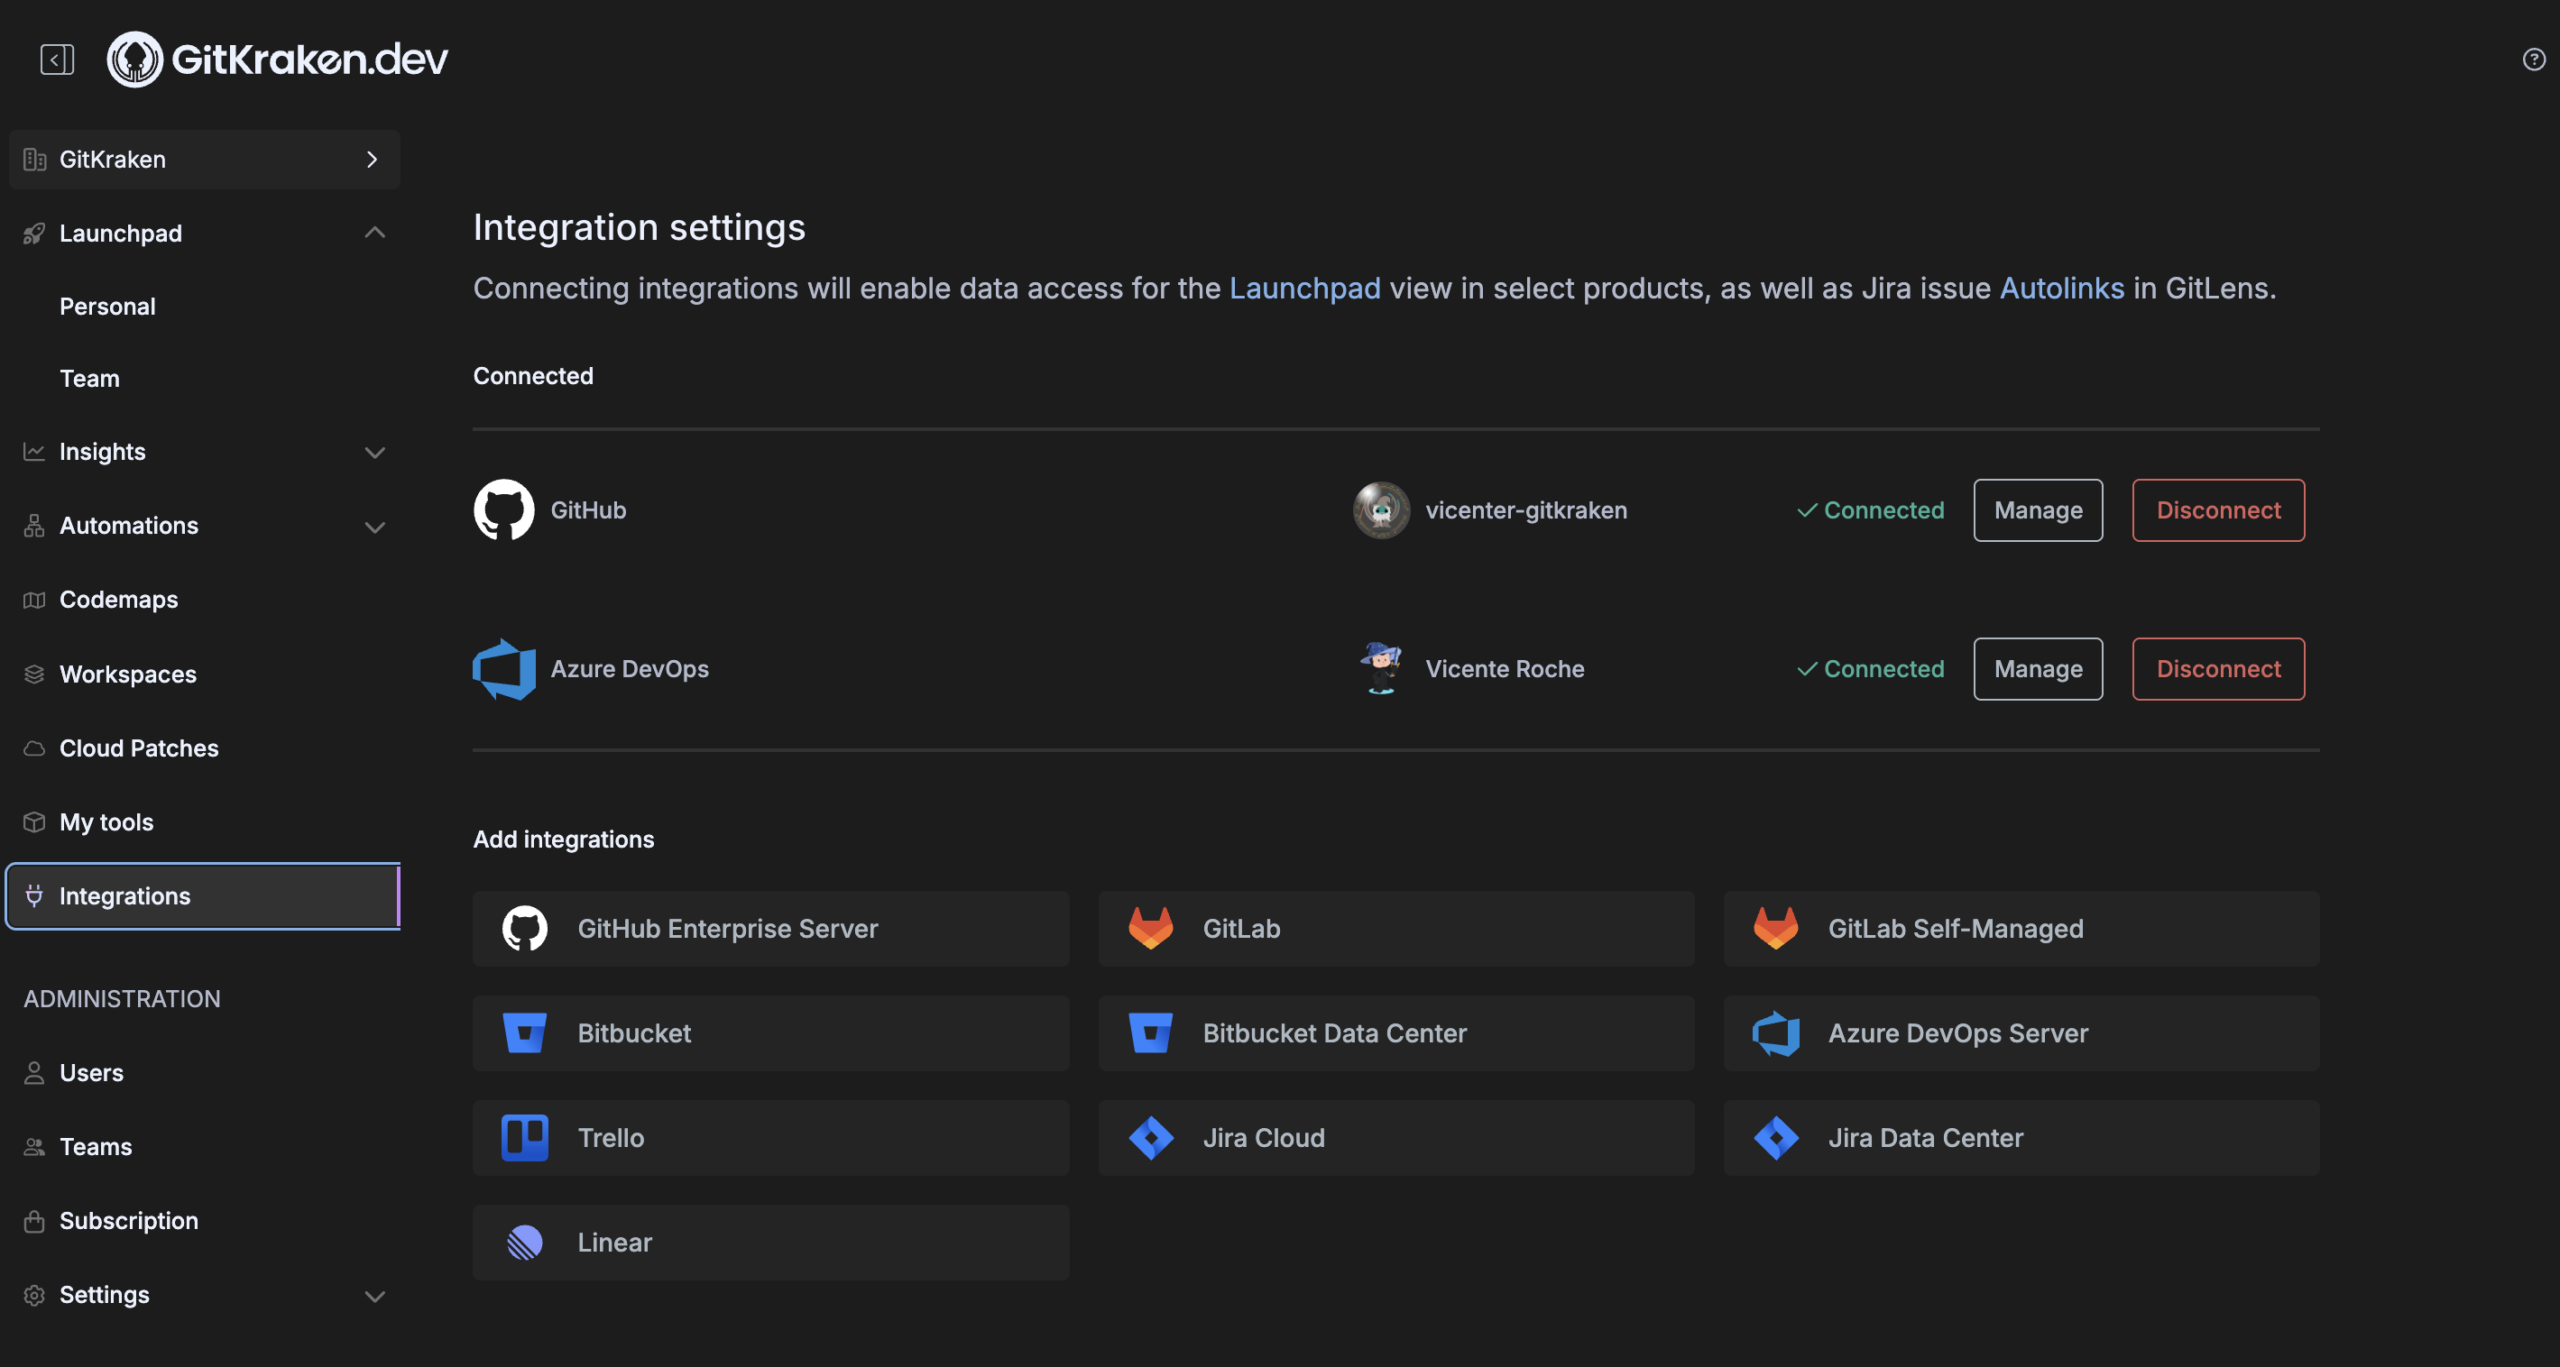Disconnect the GitHub integration
Image resolution: width=2560 pixels, height=1367 pixels.
tap(2218, 510)
